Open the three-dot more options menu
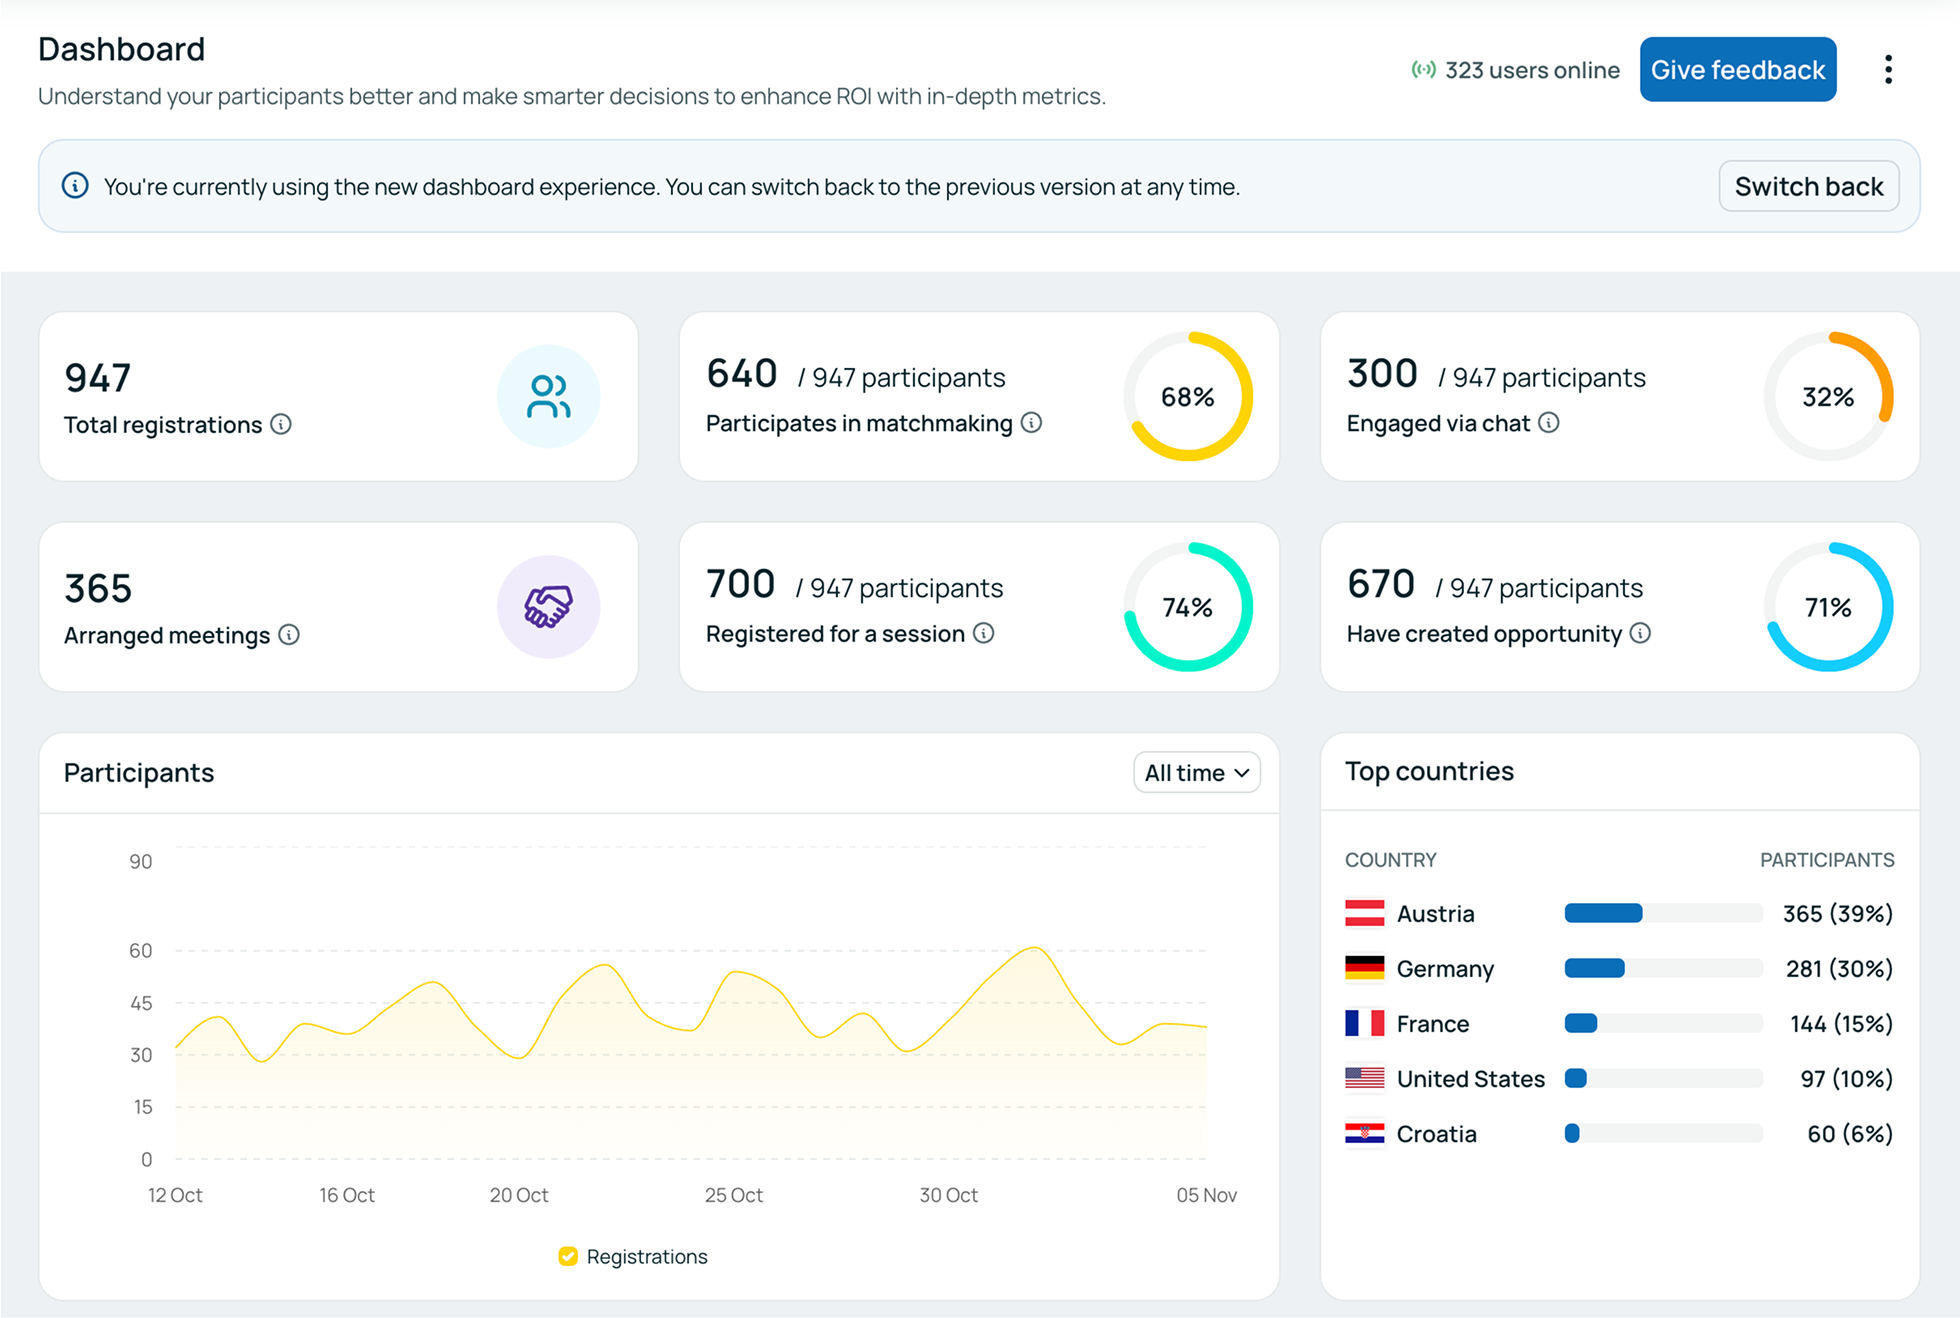The width and height of the screenshot is (1960, 1318). coord(1888,69)
